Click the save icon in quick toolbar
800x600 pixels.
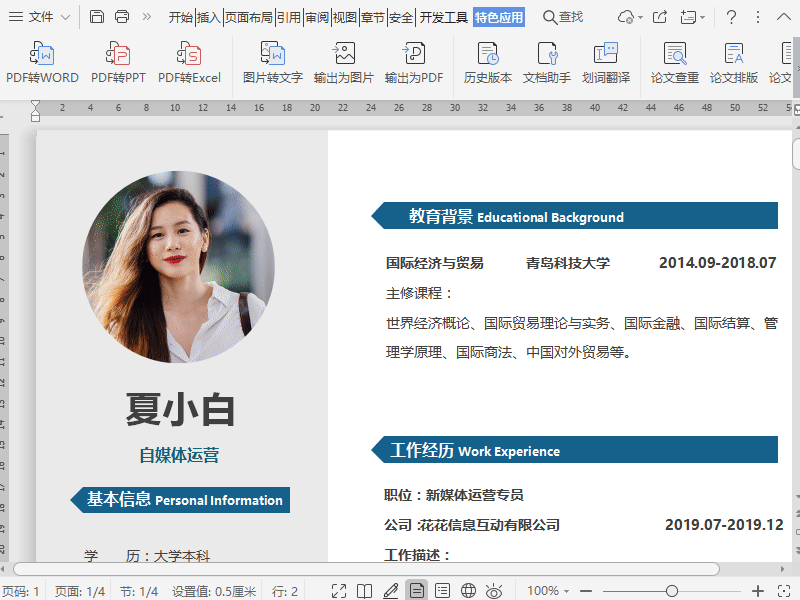click(x=96, y=17)
